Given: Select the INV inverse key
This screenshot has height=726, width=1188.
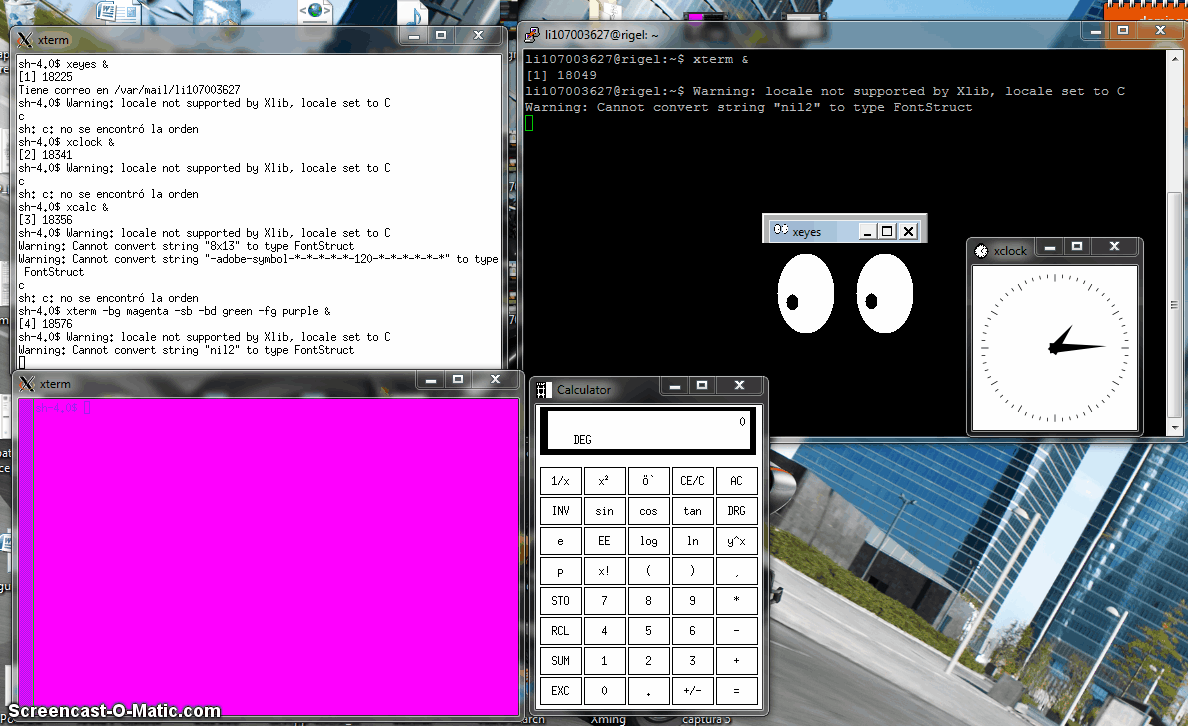Looking at the screenshot, I should pyautogui.click(x=561, y=511).
